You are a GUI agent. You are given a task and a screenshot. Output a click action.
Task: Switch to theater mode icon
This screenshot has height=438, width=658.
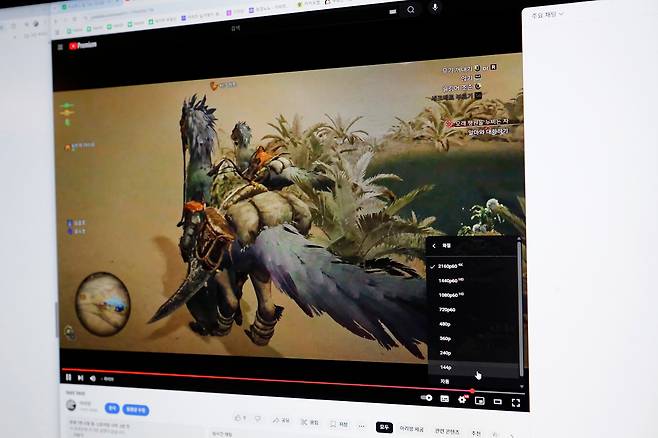point(498,402)
